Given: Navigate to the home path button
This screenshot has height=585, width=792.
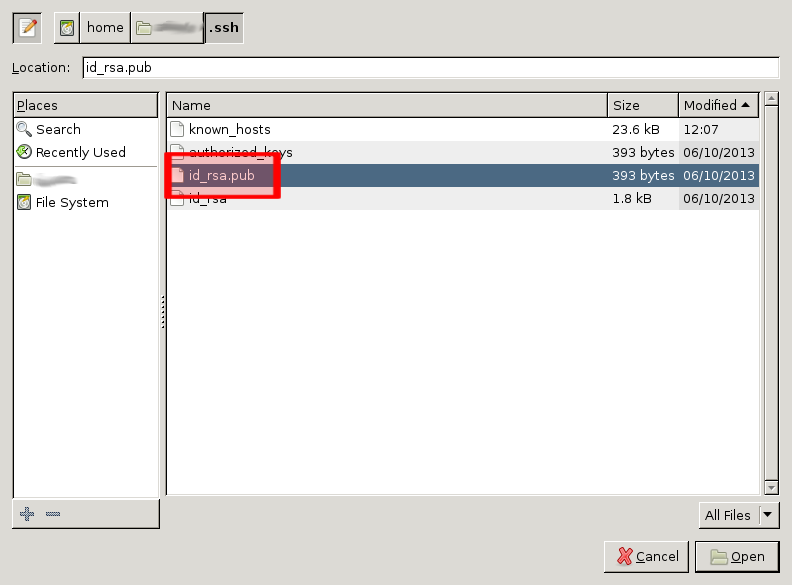Looking at the screenshot, I should pos(104,28).
